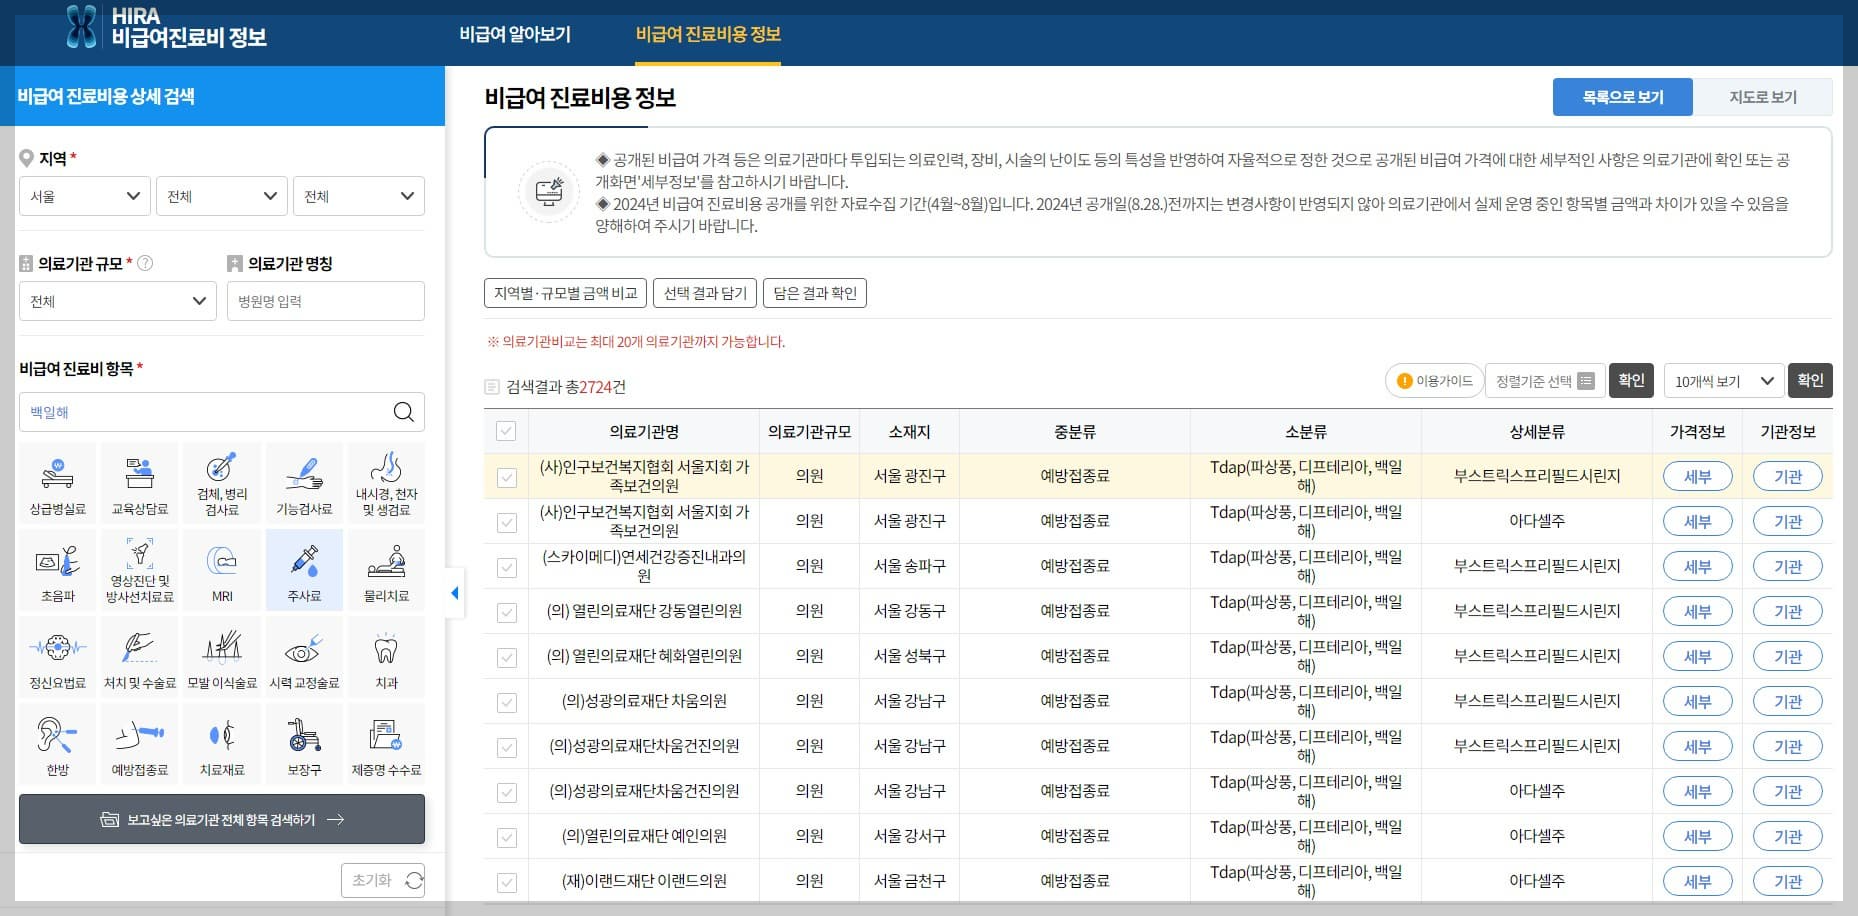This screenshot has height=916, width=1858.
Task: Click the 초음파 category icon
Action: click(57, 569)
